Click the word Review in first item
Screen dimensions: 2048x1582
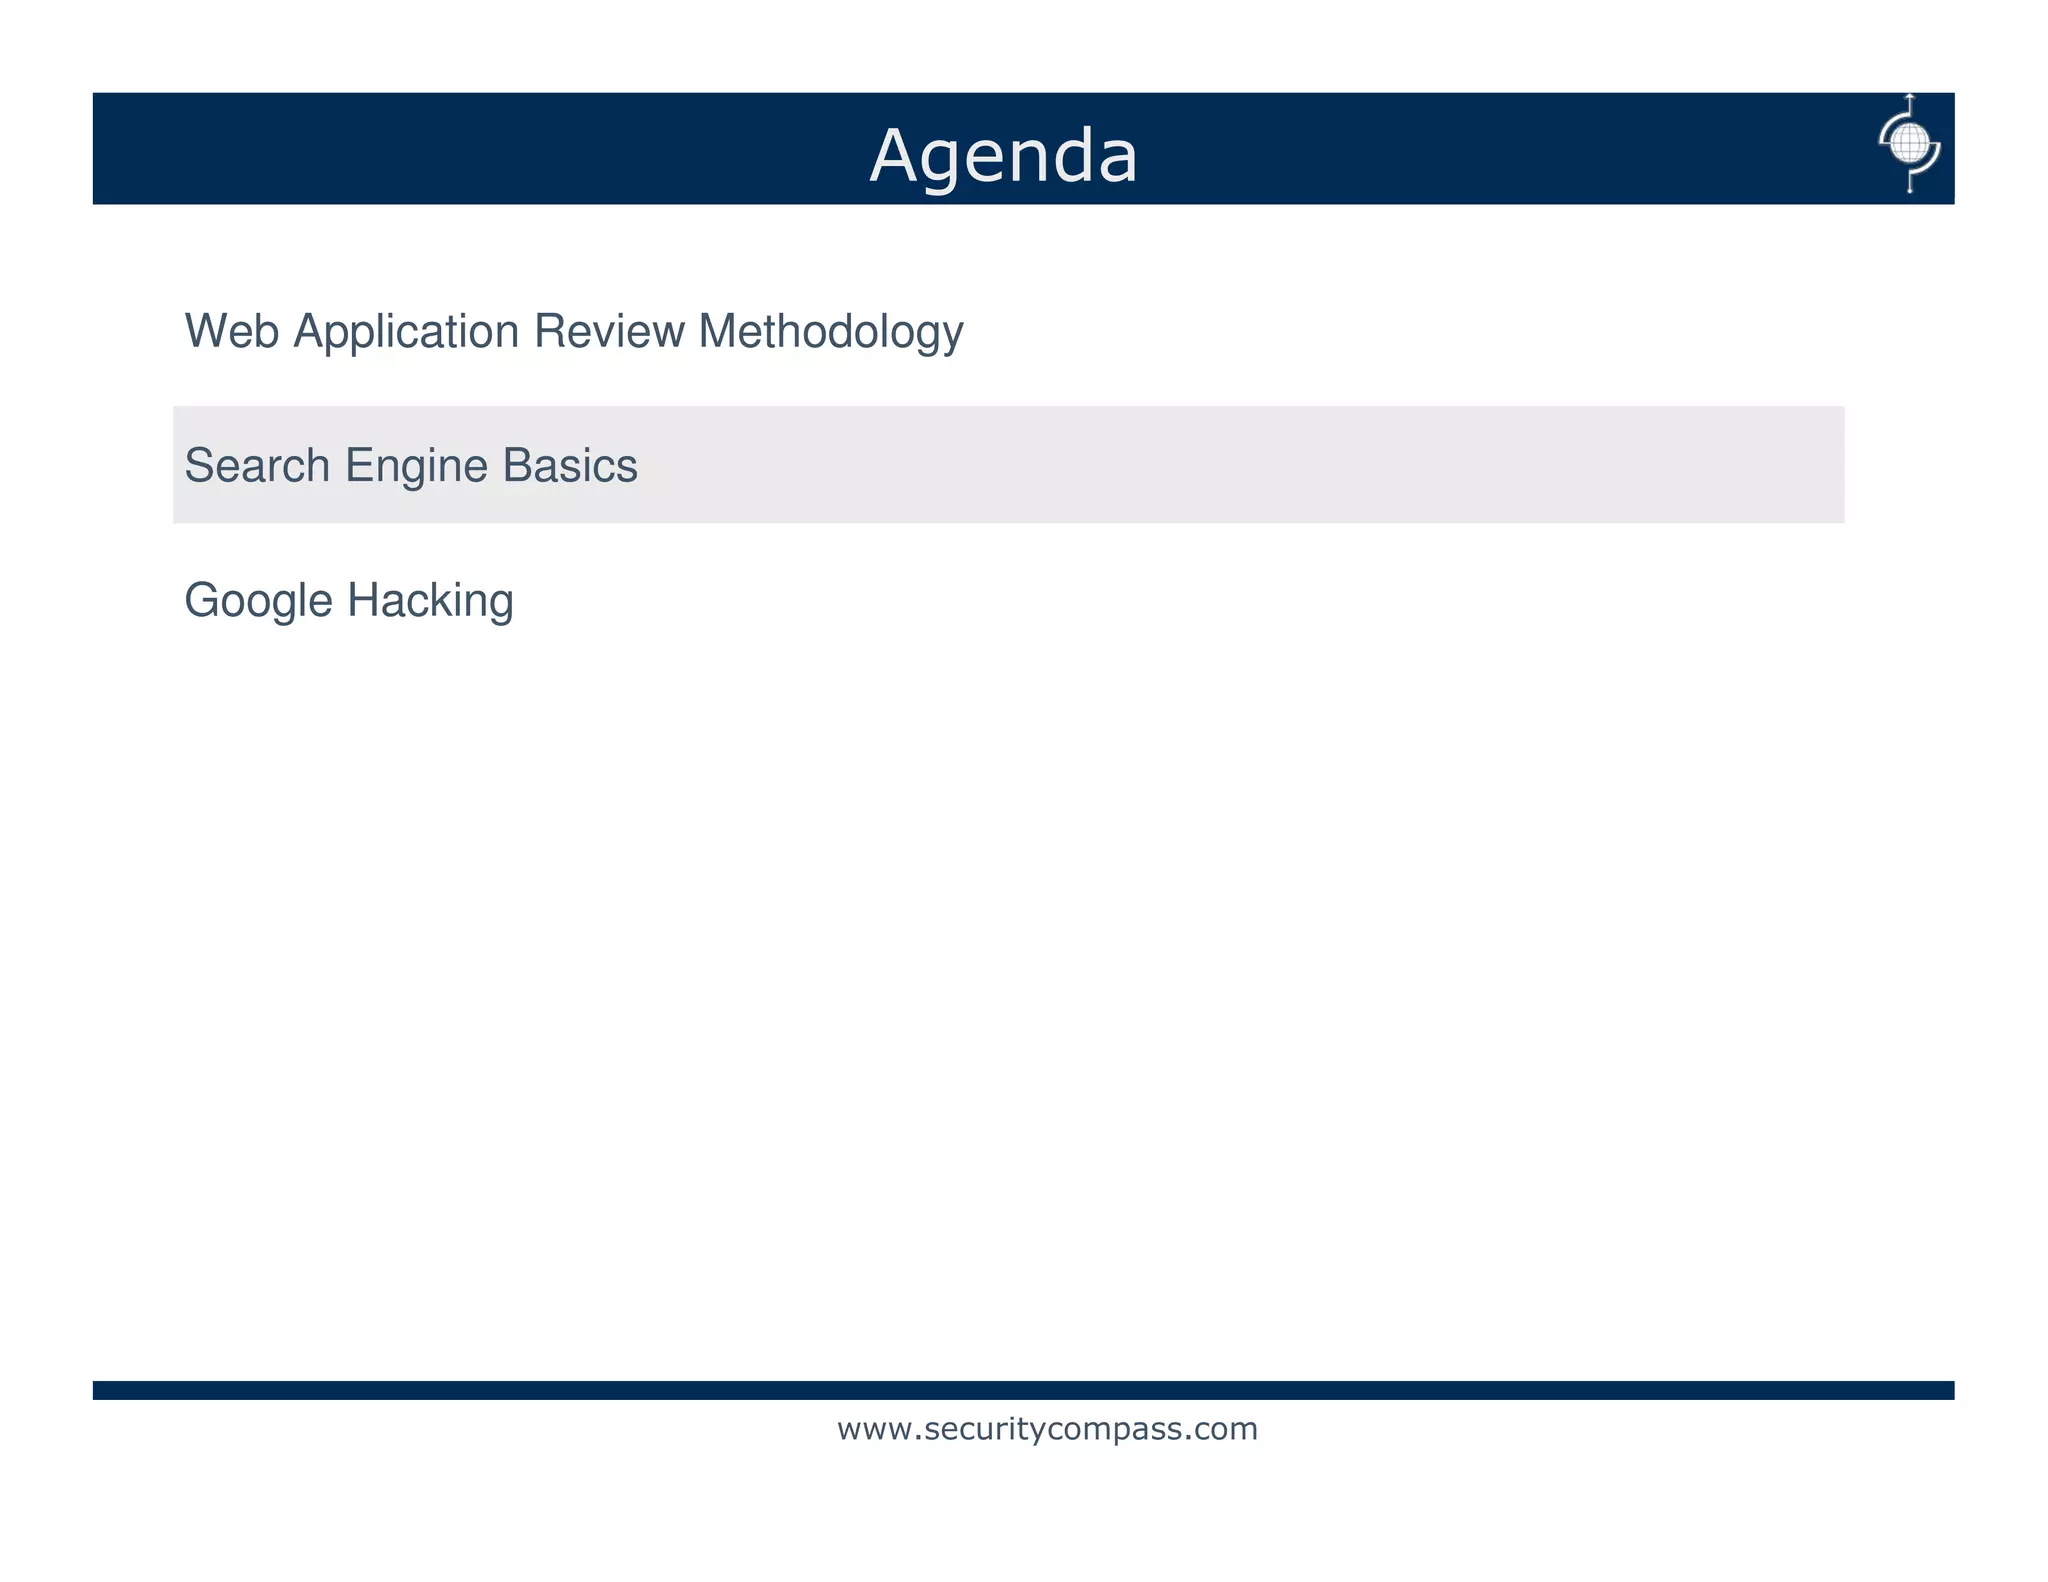(609, 331)
